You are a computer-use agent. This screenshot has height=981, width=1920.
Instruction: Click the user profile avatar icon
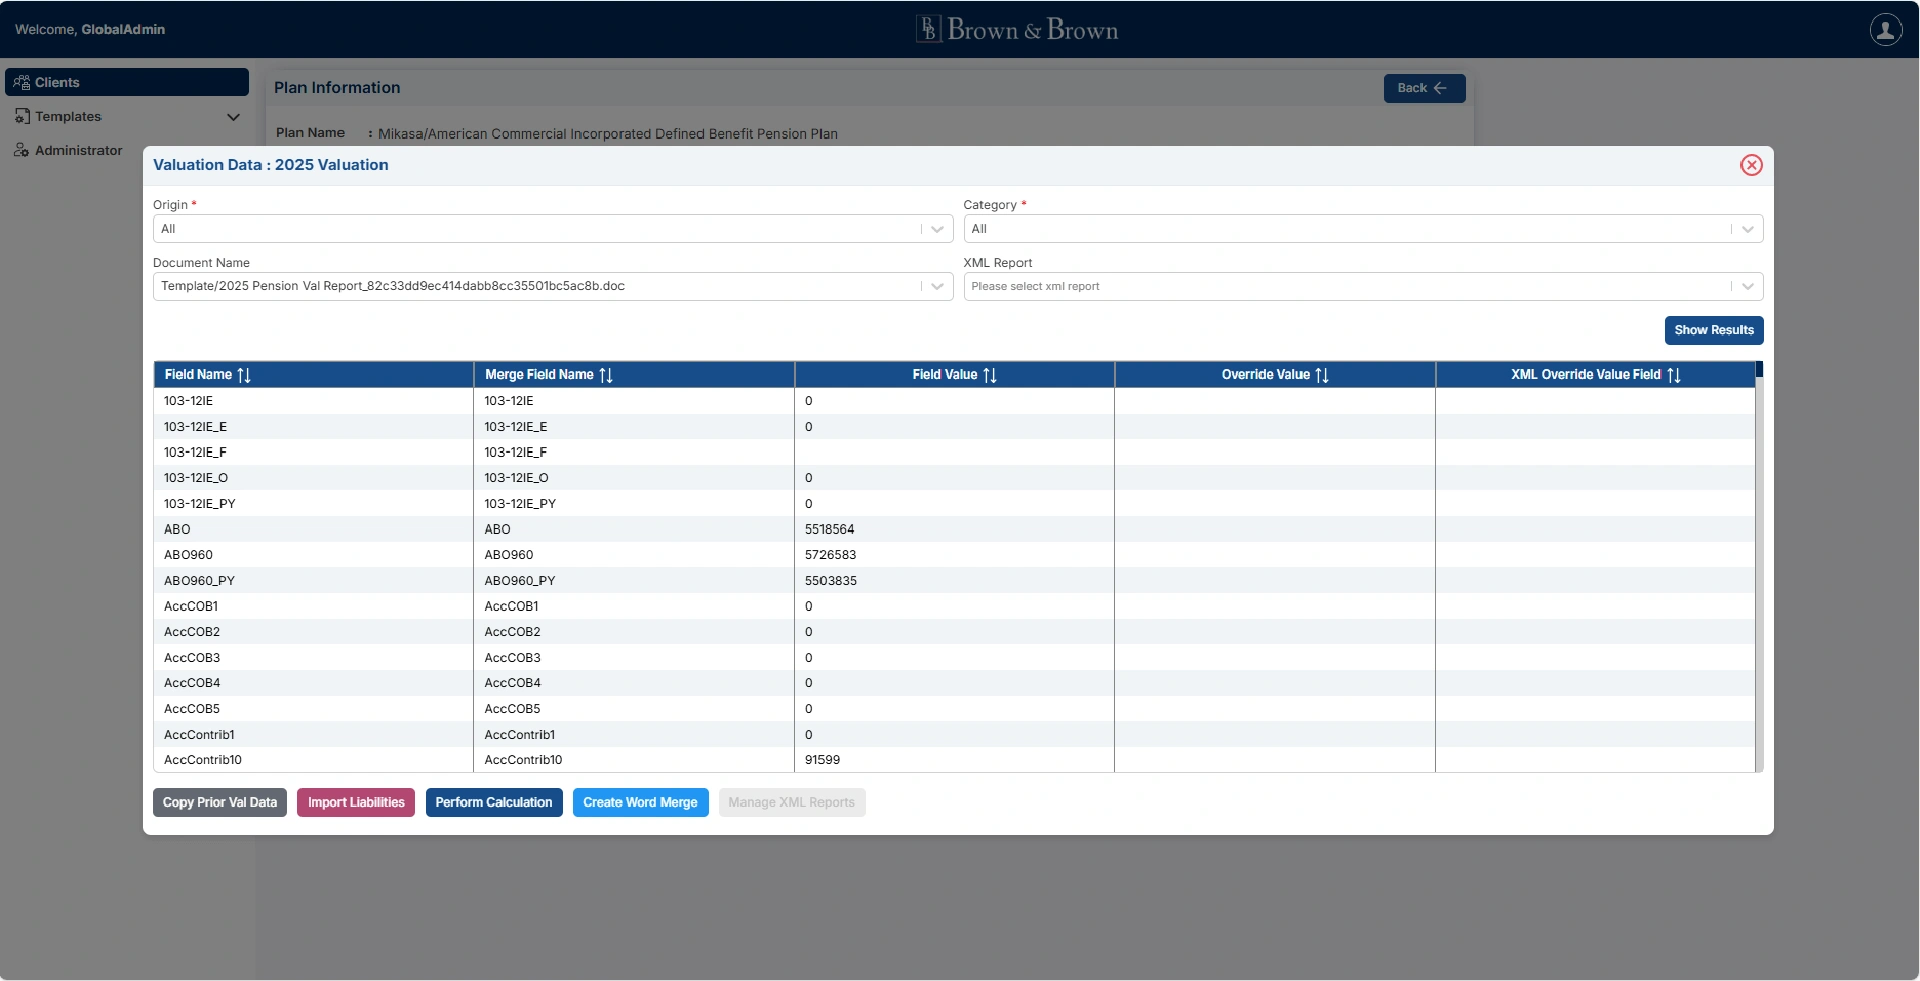pos(1885,30)
